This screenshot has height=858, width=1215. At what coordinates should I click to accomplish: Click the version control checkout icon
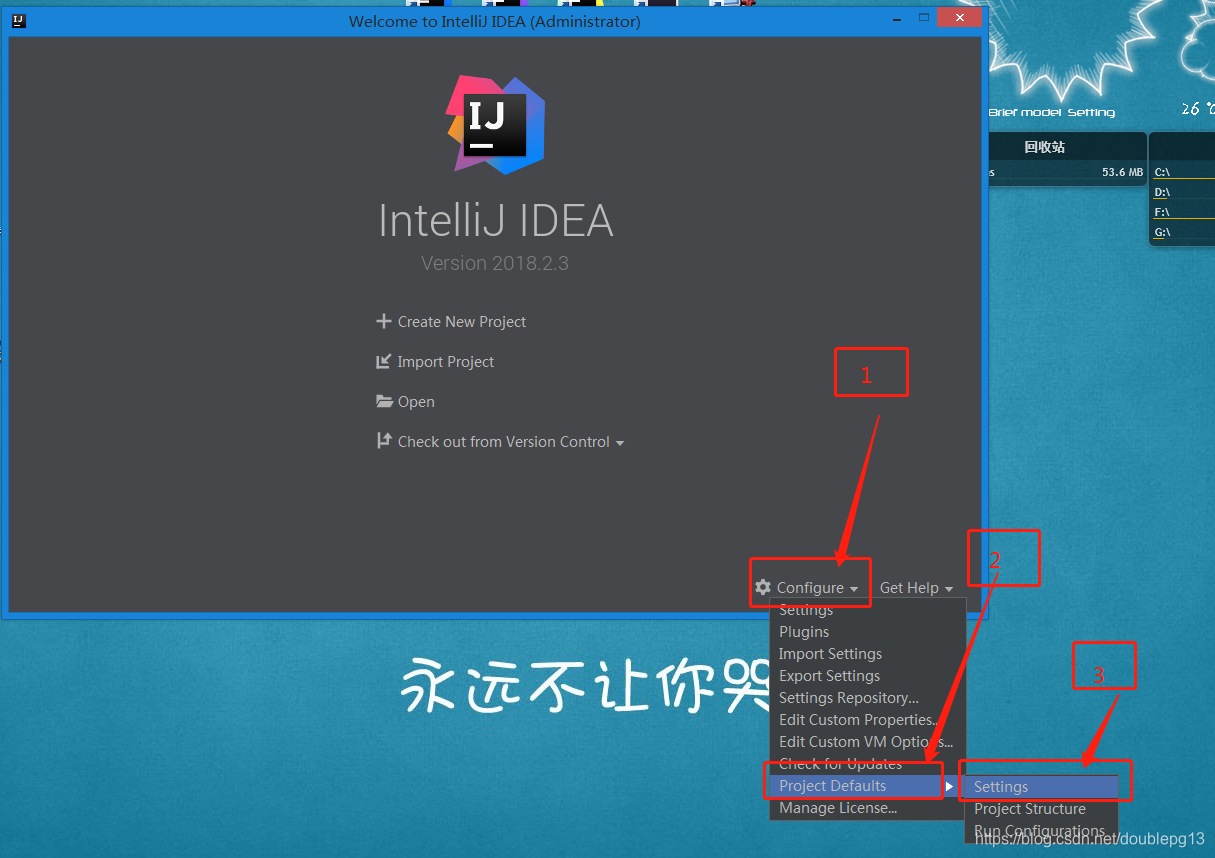(383, 441)
